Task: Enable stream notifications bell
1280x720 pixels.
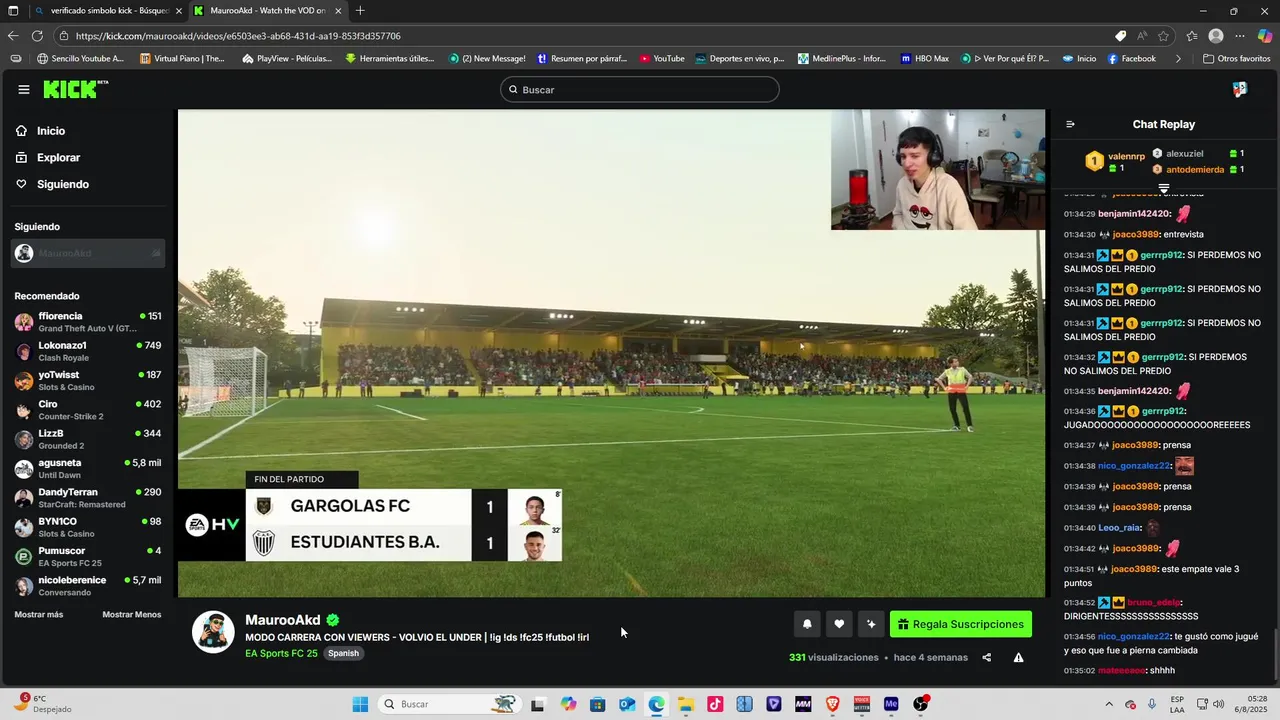Action: pos(807,624)
